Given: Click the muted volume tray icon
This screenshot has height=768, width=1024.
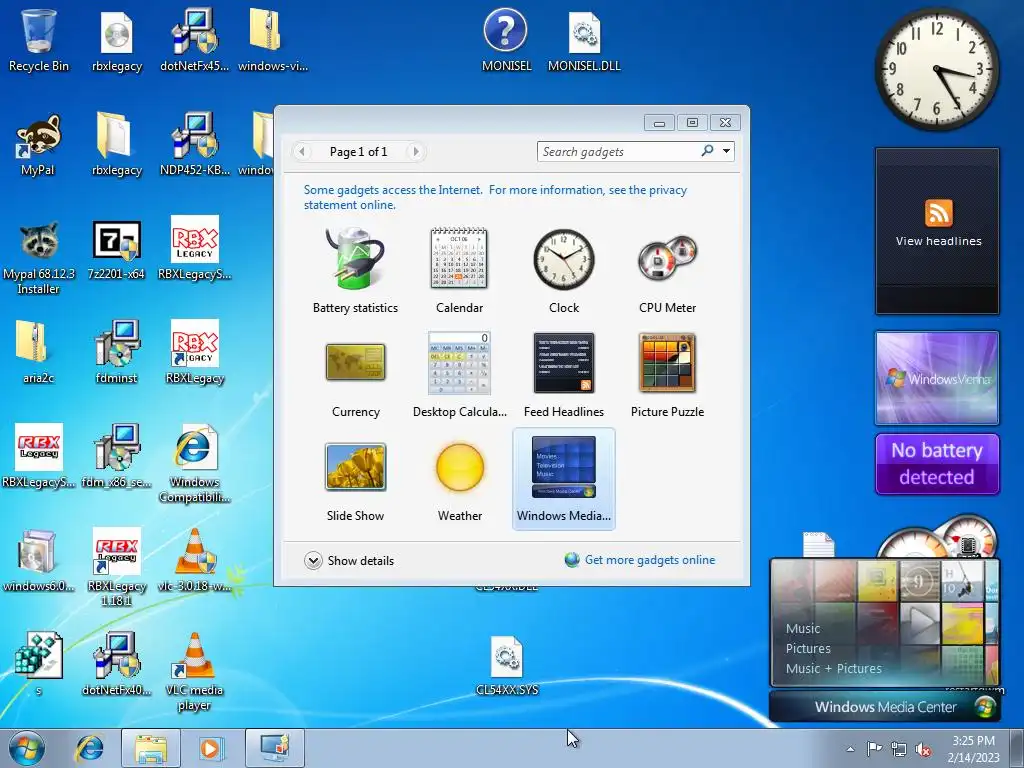Looking at the screenshot, I should point(923,749).
